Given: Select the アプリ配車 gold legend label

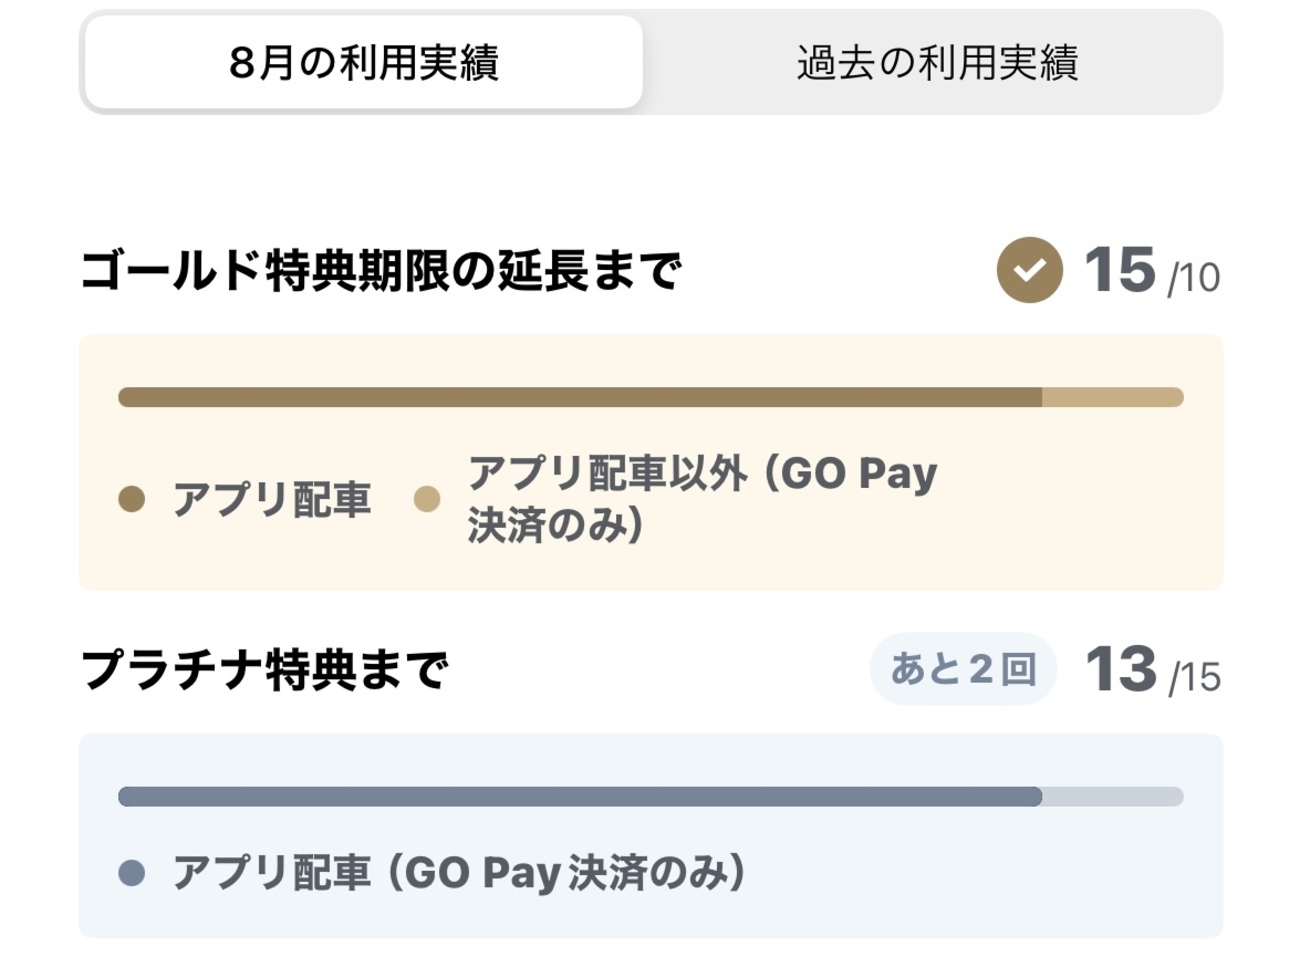Looking at the screenshot, I should 272,499.
